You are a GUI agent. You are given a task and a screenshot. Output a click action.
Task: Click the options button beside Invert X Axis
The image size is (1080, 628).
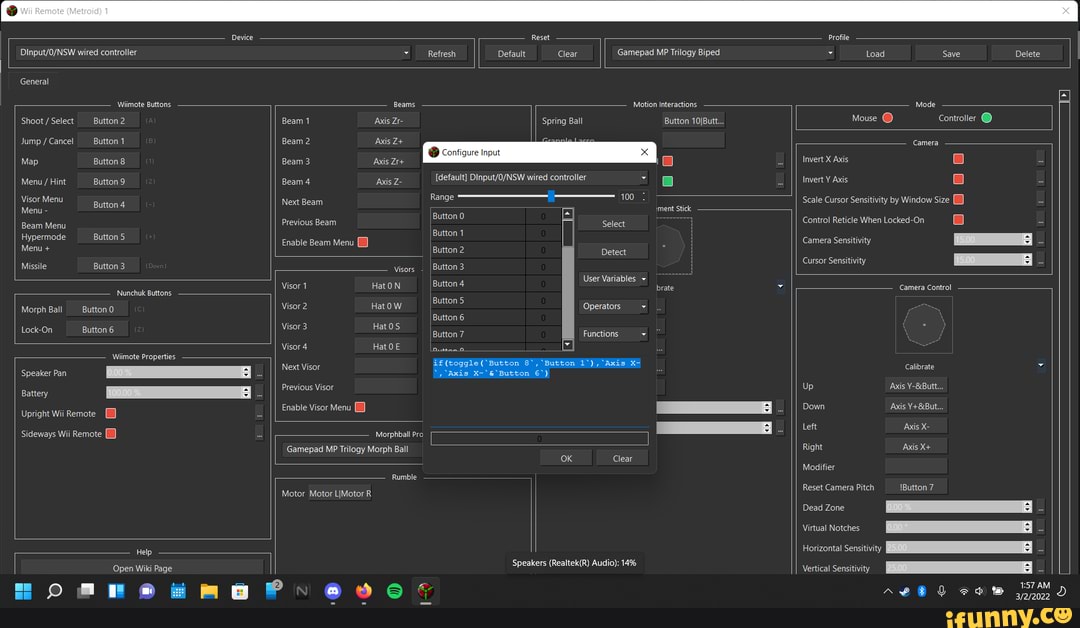[1040, 159]
